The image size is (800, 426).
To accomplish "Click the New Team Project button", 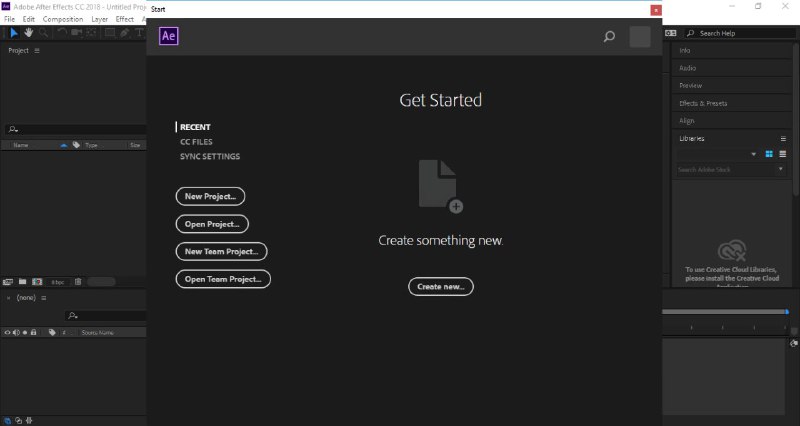I will pyautogui.click(x=221, y=252).
